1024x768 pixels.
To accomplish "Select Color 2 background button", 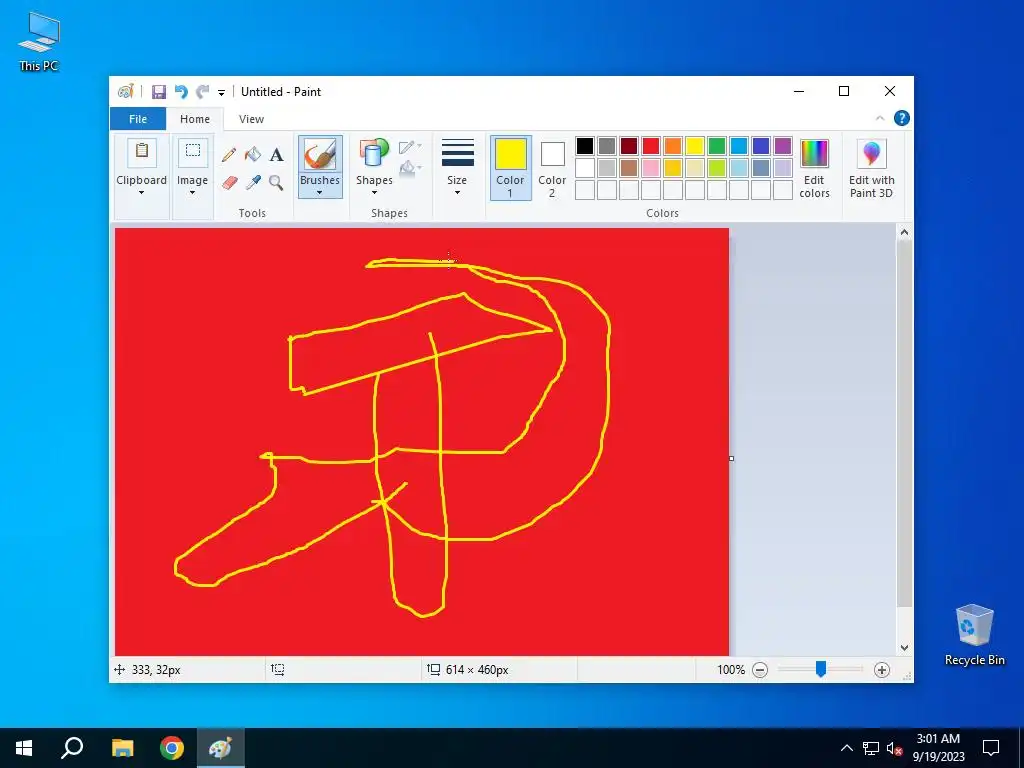I will click(552, 168).
